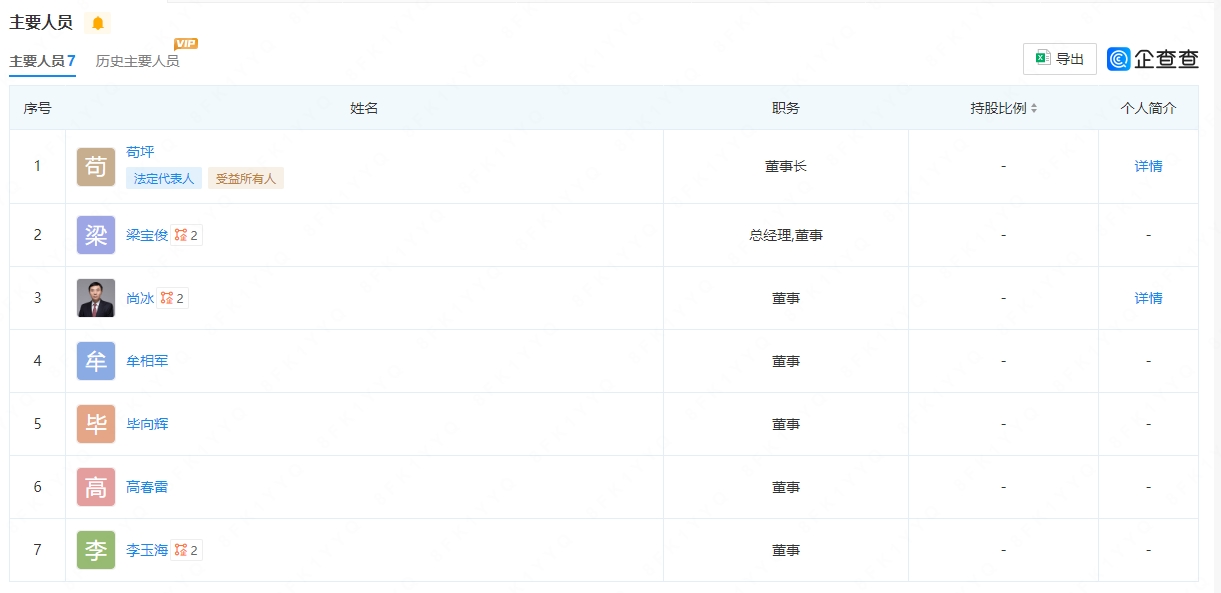Open 梁宝俊 avatar tile
Screen dimensions: 1221x593
(x=96, y=235)
